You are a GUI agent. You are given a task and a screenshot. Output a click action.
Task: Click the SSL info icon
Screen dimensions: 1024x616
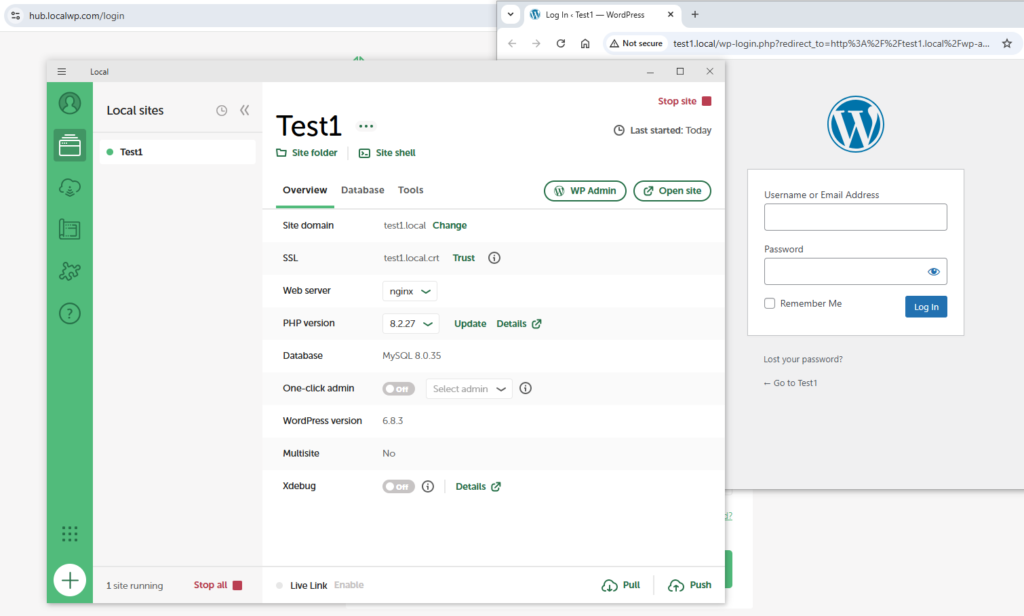pyautogui.click(x=494, y=258)
